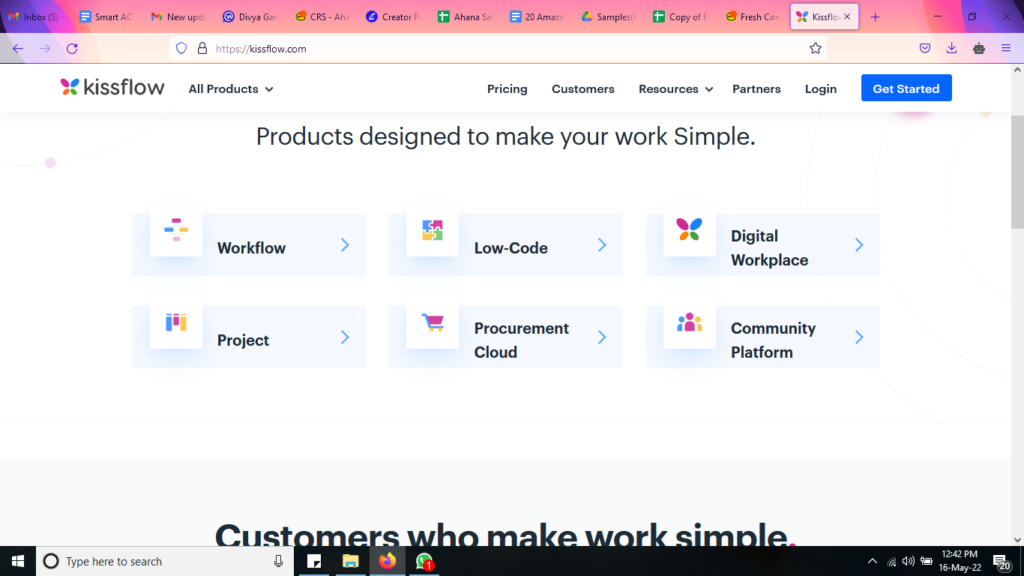Go back to the previous page
Viewport: 1024px width, 576px height.
pos(18,48)
